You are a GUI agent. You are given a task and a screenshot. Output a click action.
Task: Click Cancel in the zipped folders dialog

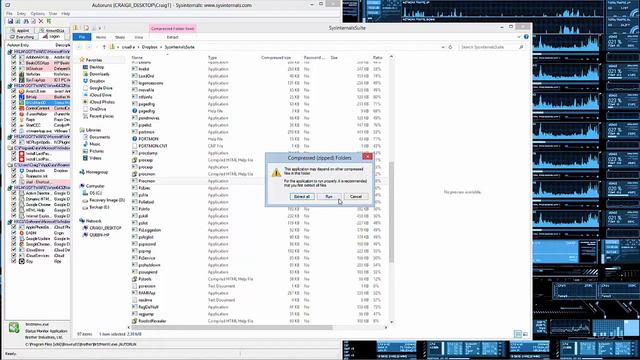tap(356, 197)
